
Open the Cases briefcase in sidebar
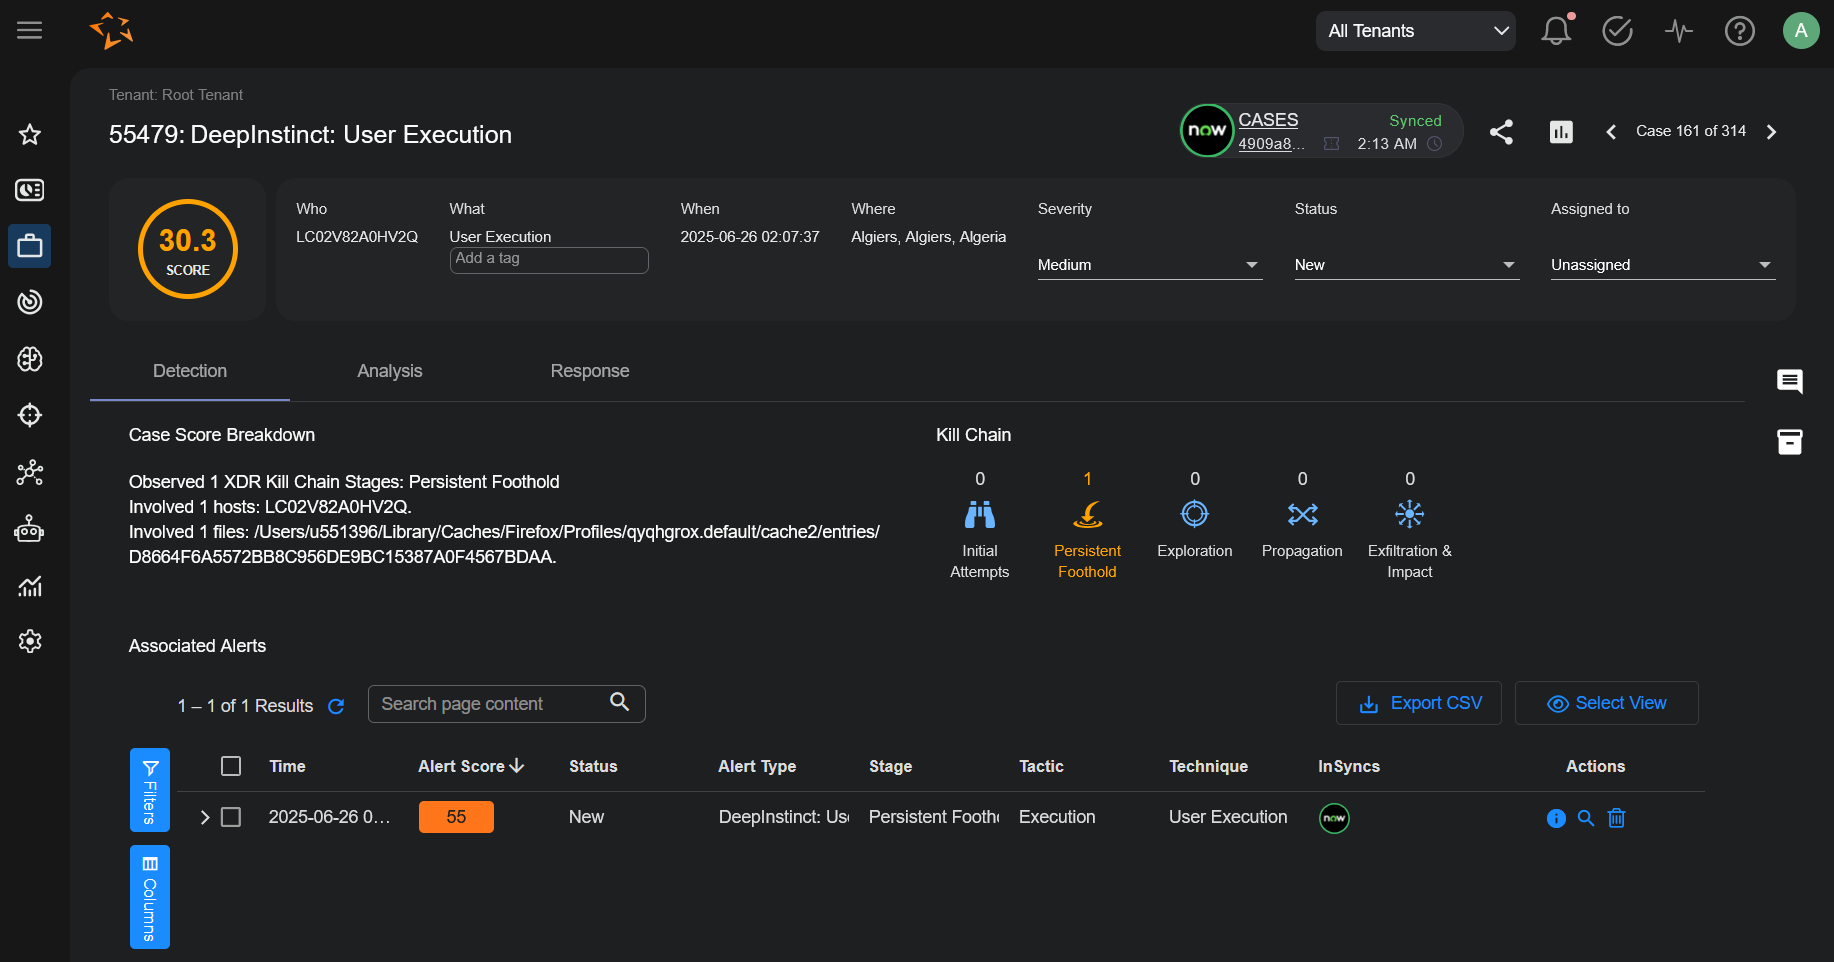(30, 246)
